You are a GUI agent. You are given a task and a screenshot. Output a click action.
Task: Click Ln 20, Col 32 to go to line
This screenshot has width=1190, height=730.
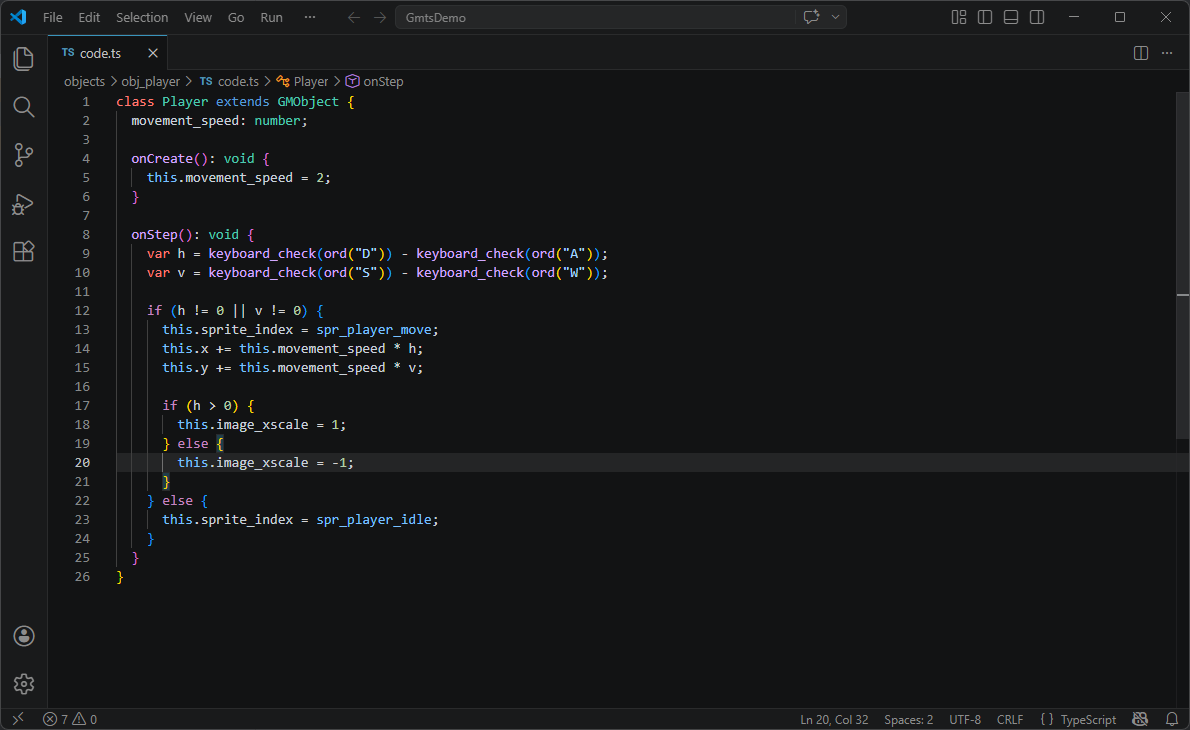point(833,719)
